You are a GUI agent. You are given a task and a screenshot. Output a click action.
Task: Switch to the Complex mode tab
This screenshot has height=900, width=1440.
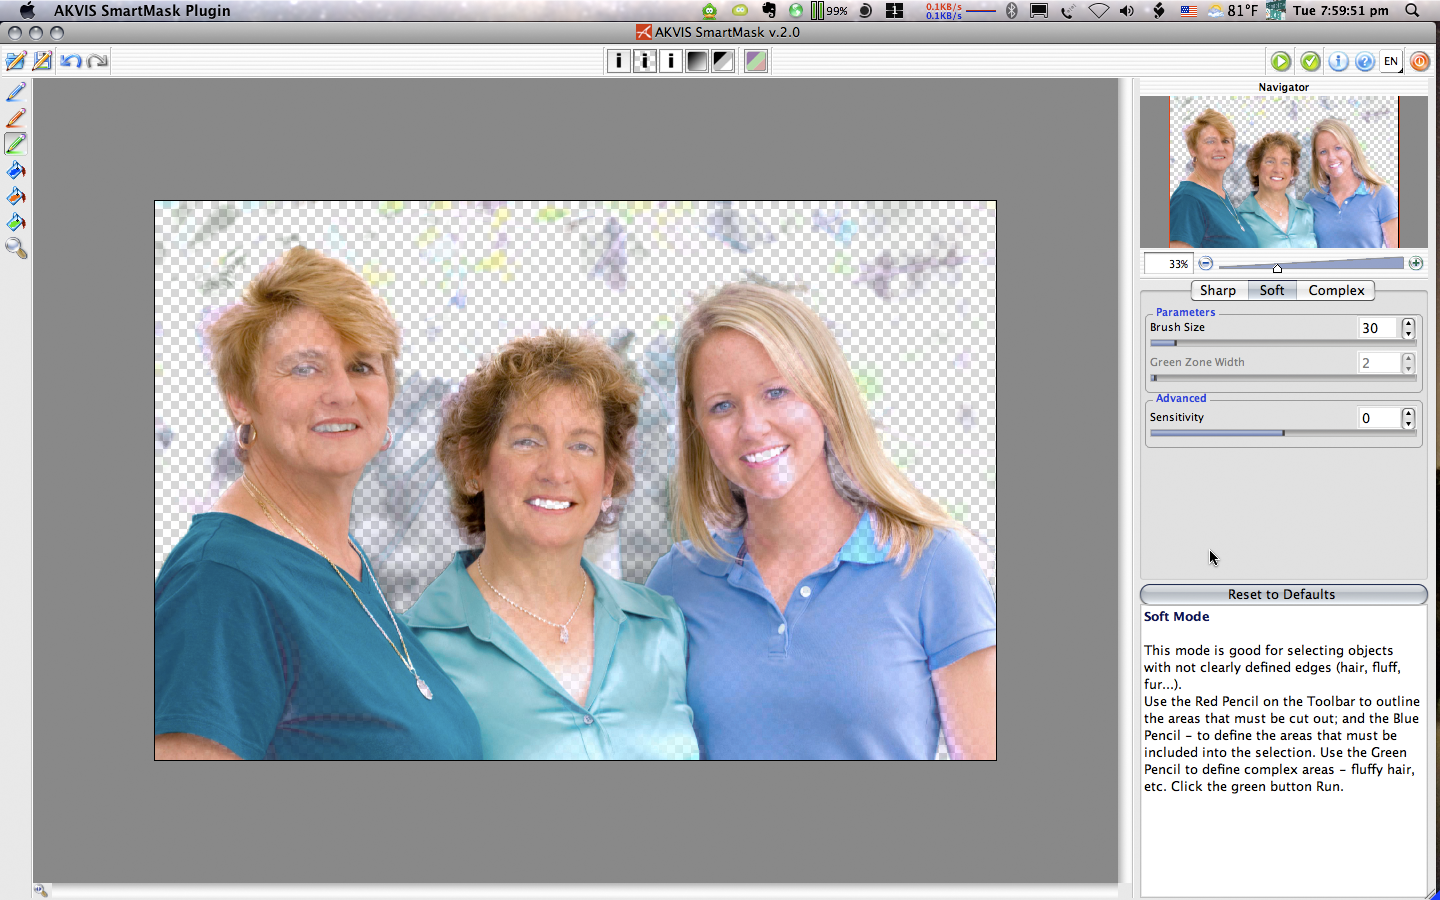(1336, 290)
